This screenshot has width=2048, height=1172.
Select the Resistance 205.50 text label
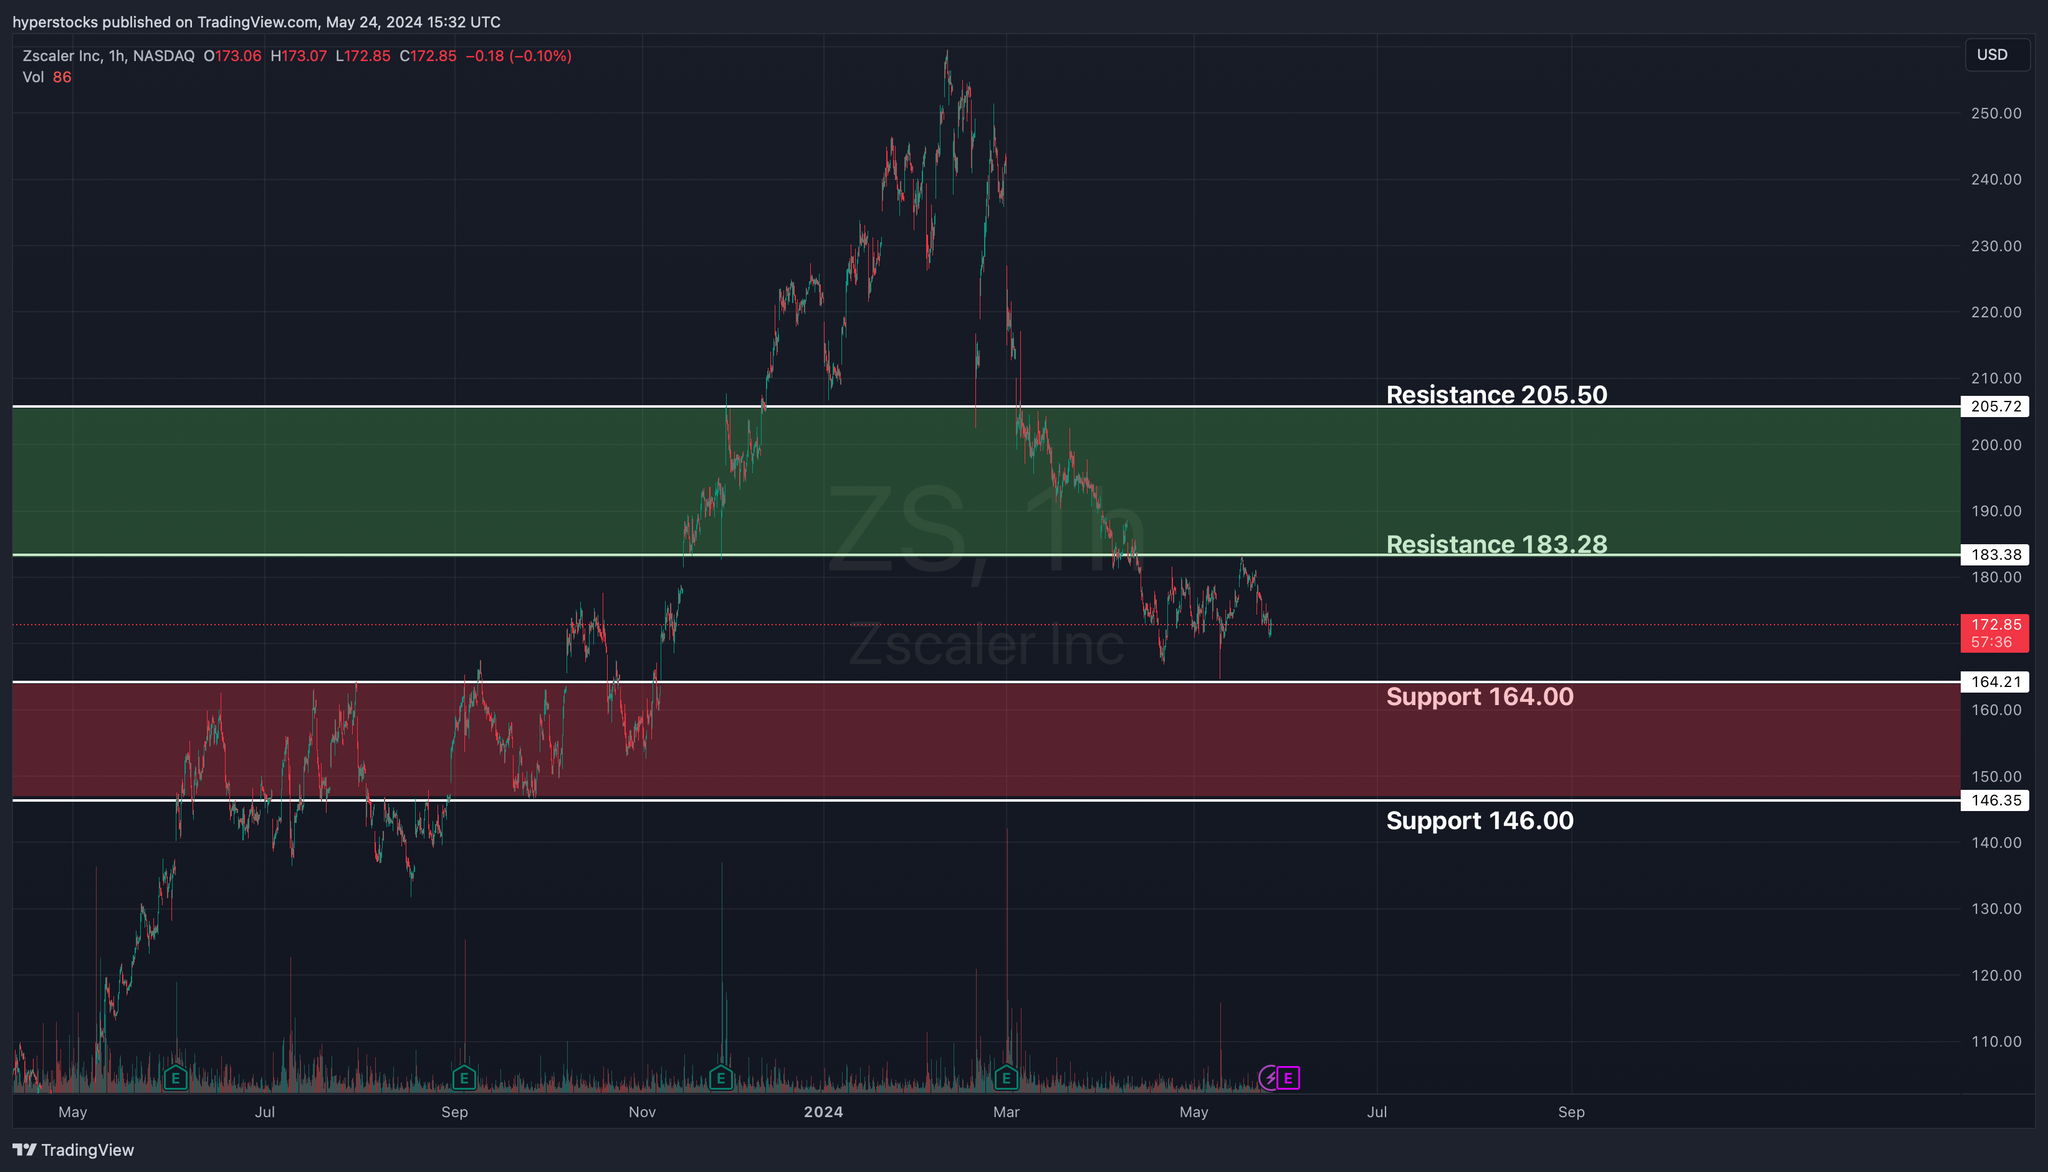[1496, 395]
